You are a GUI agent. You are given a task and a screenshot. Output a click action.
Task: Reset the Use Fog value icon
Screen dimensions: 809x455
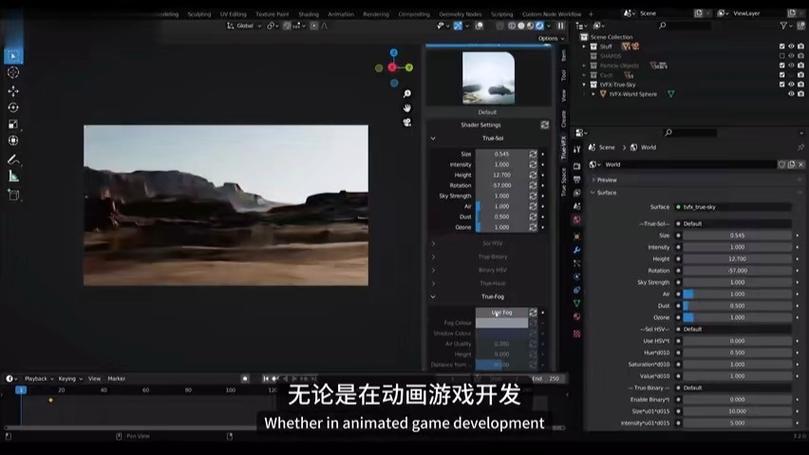(533, 313)
